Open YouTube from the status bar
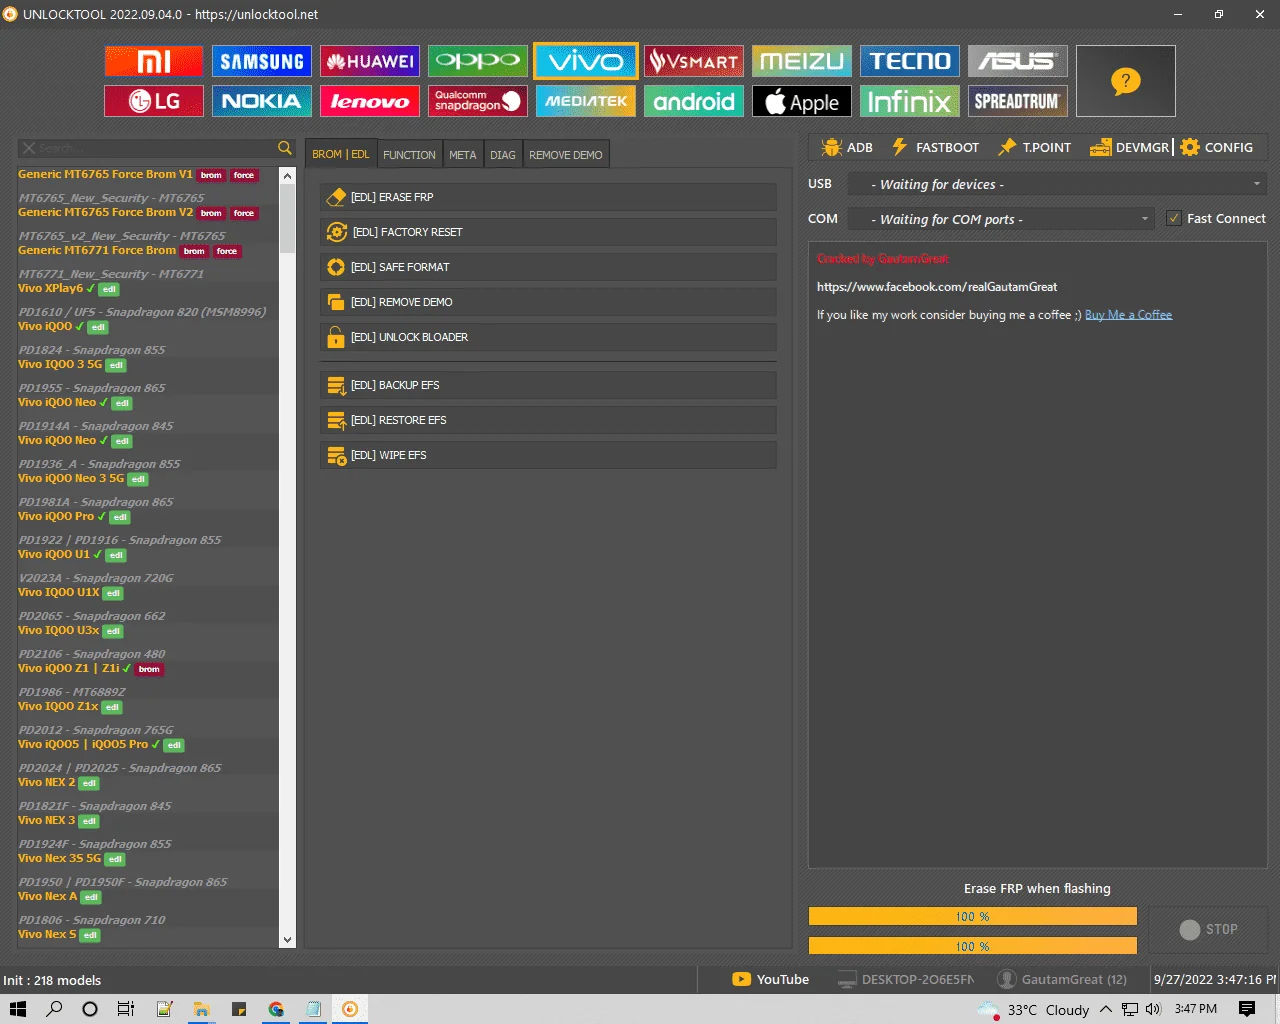The image size is (1280, 1024). [x=771, y=980]
